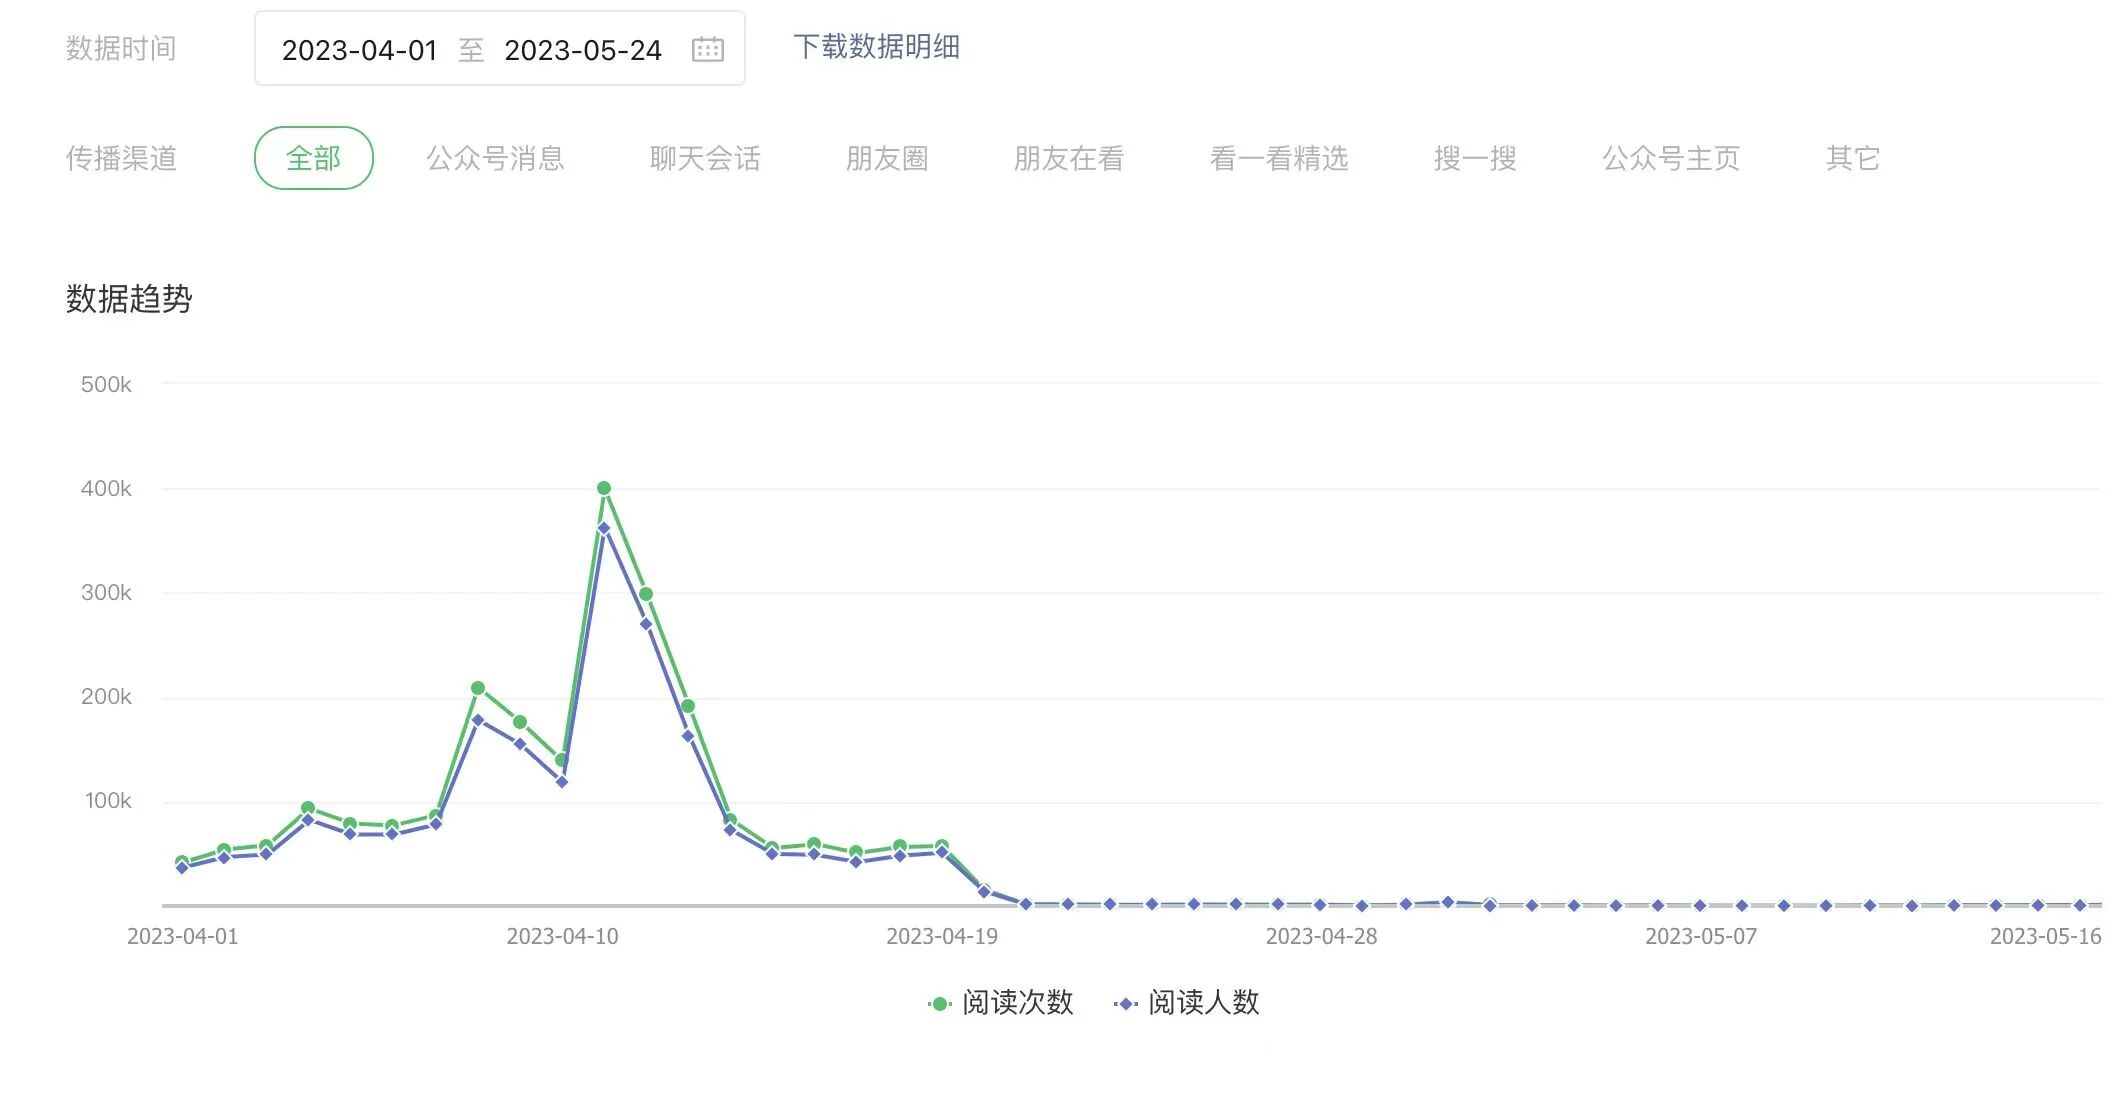
Task: Click the 2023-04-01 start date field
Action: (359, 50)
